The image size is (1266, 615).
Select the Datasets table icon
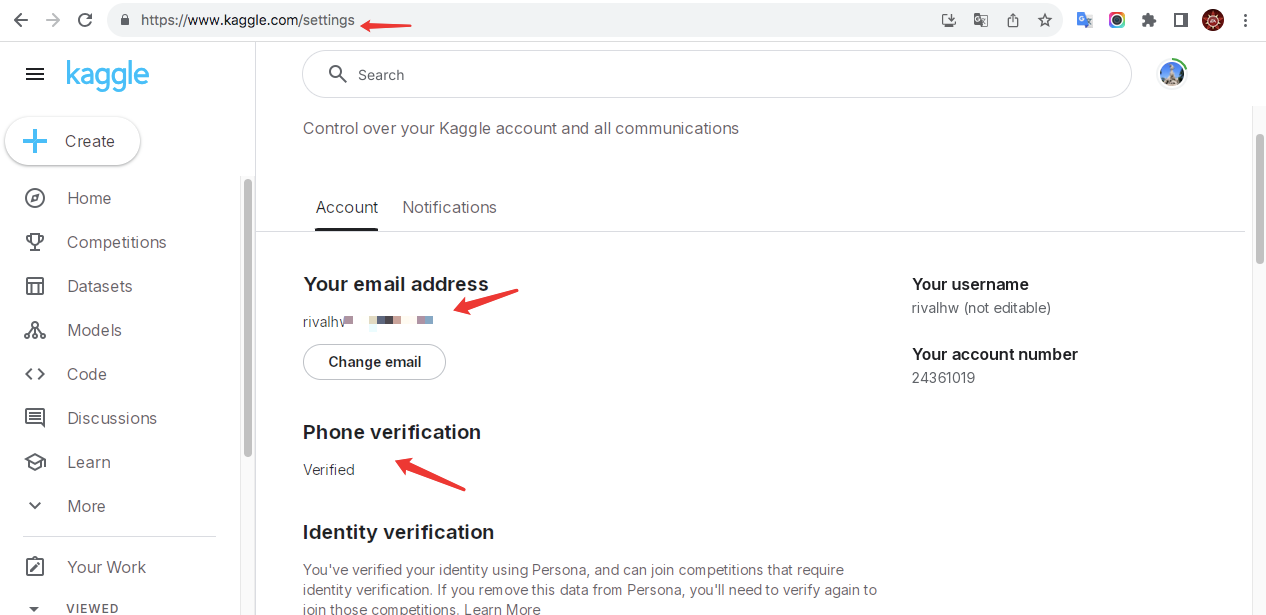pyautogui.click(x=35, y=286)
